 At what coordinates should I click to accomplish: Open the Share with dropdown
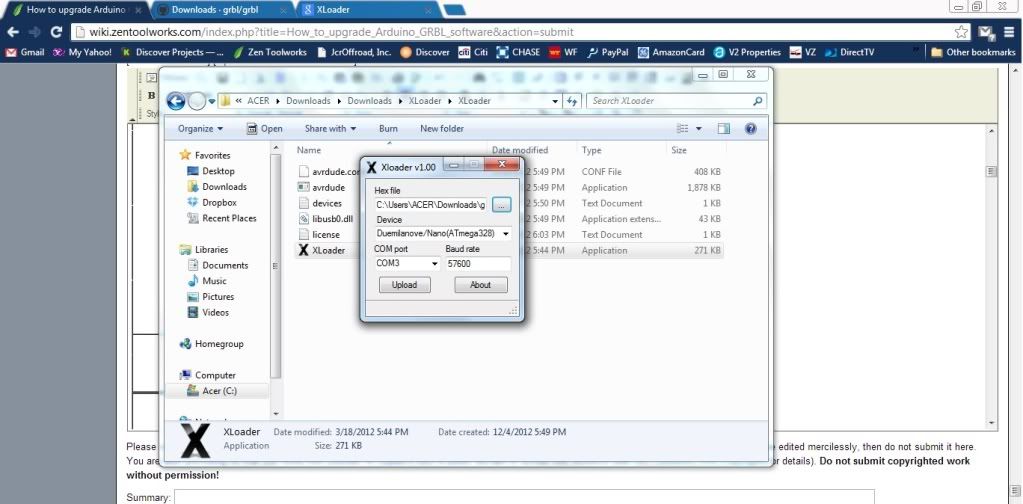pyautogui.click(x=330, y=128)
